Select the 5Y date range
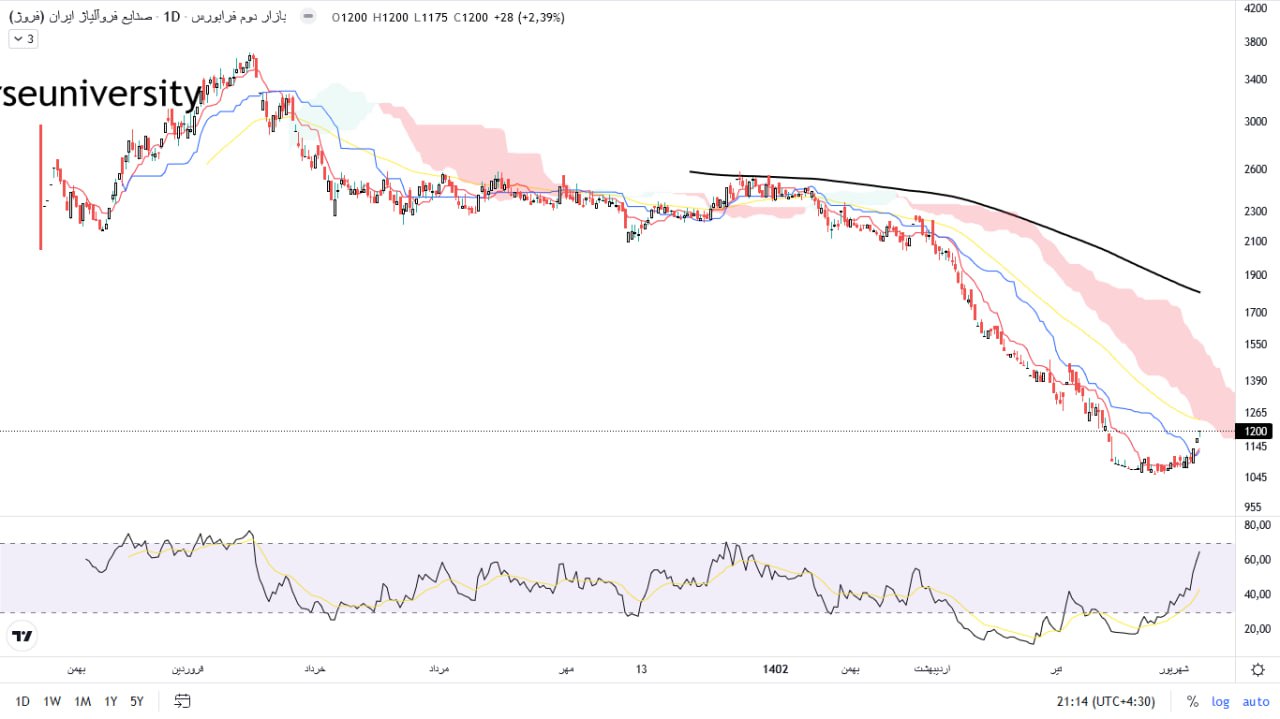 click(x=136, y=701)
